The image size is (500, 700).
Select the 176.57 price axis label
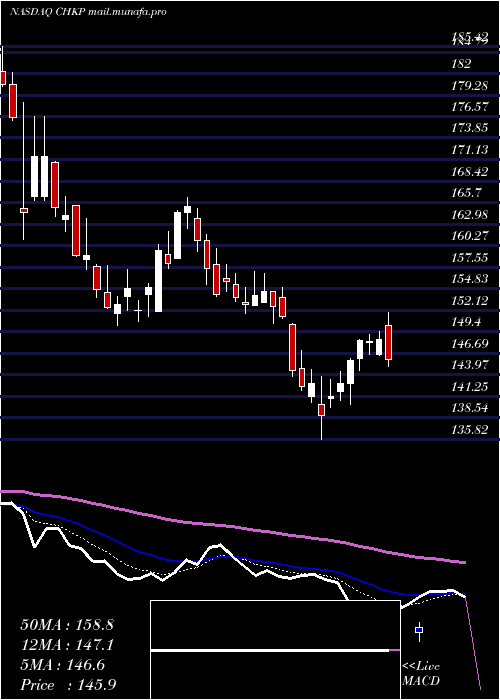pos(469,107)
